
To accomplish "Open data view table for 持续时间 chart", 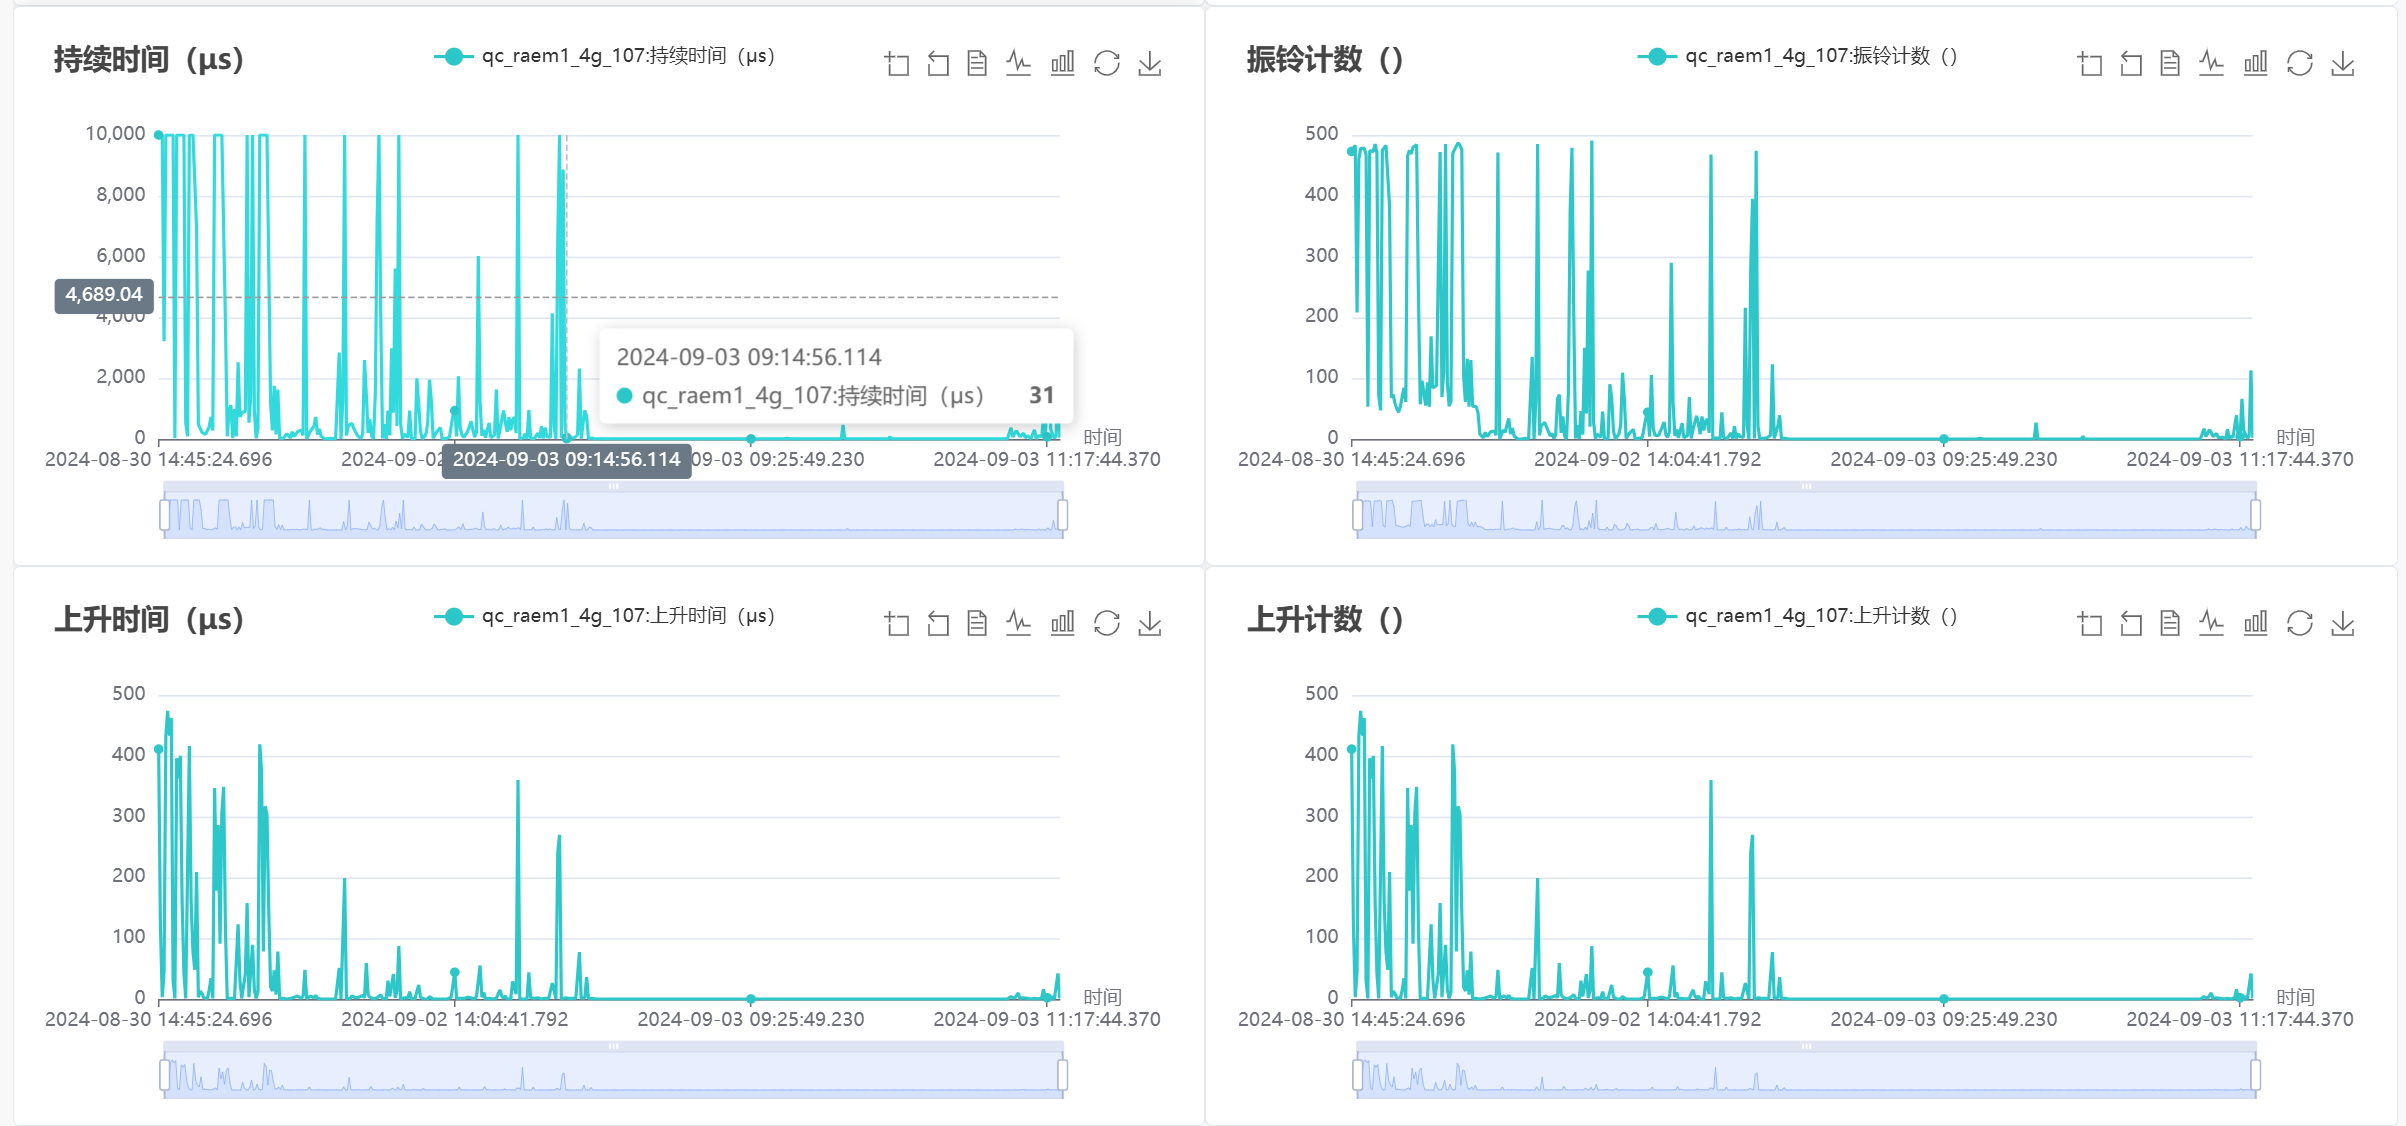I will [977, 62].
